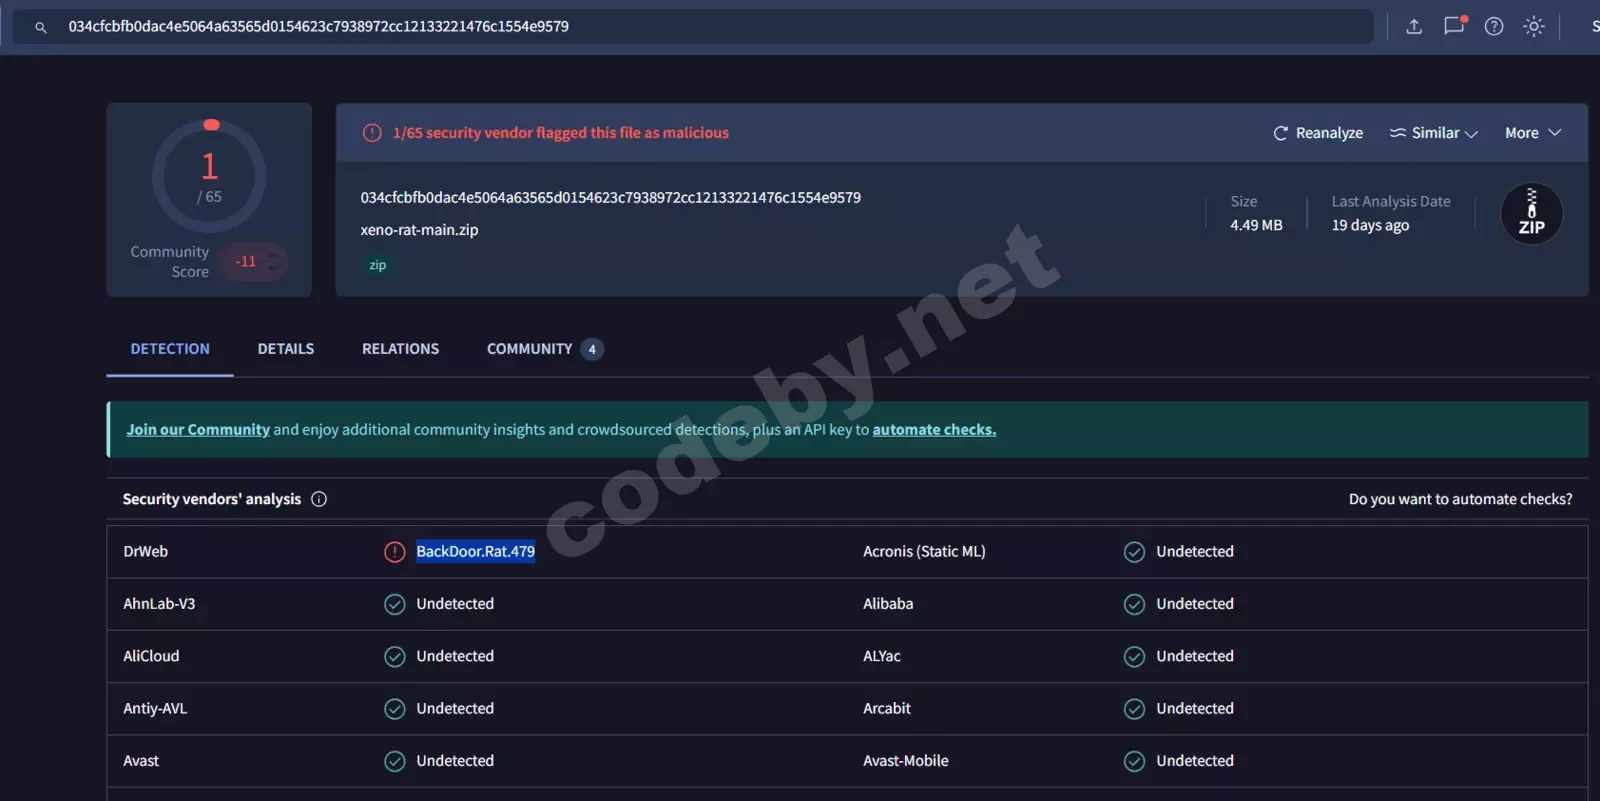Click Do you want to automate checks?
Viewport: 1600px width, 801px height.
[1460, 499]
